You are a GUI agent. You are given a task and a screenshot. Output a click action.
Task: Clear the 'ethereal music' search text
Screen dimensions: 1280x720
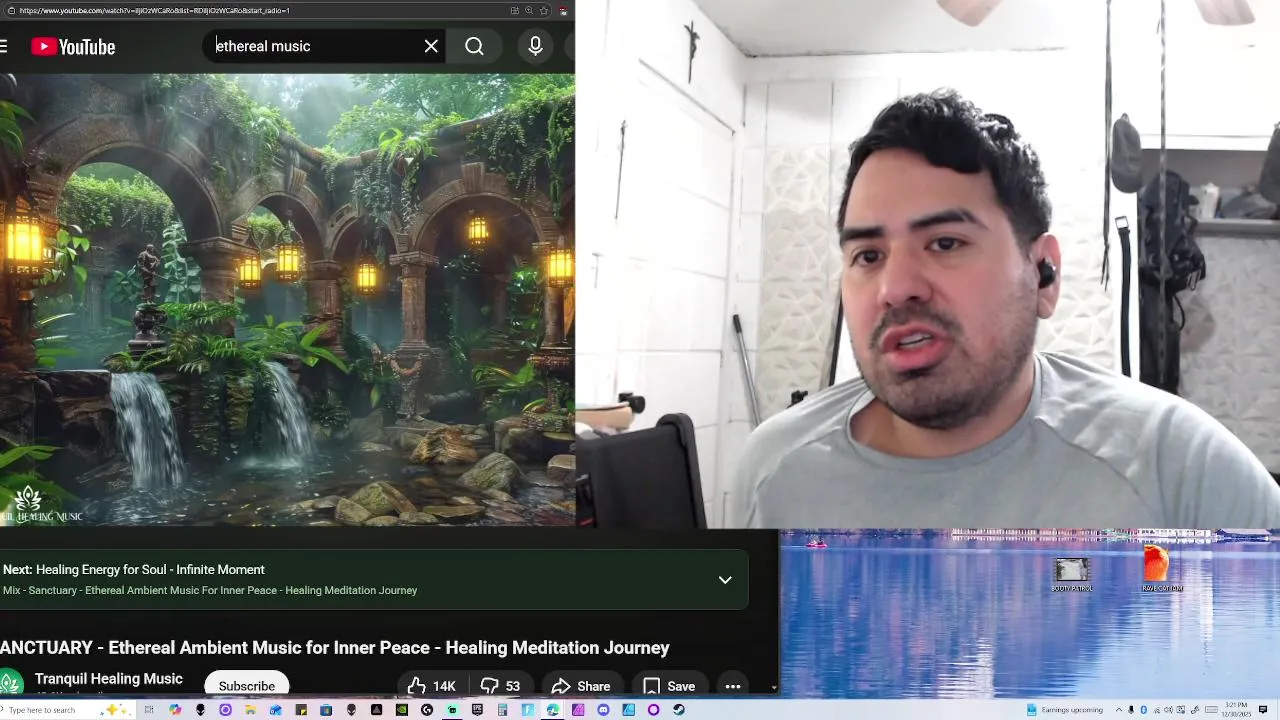click(431, 46)
